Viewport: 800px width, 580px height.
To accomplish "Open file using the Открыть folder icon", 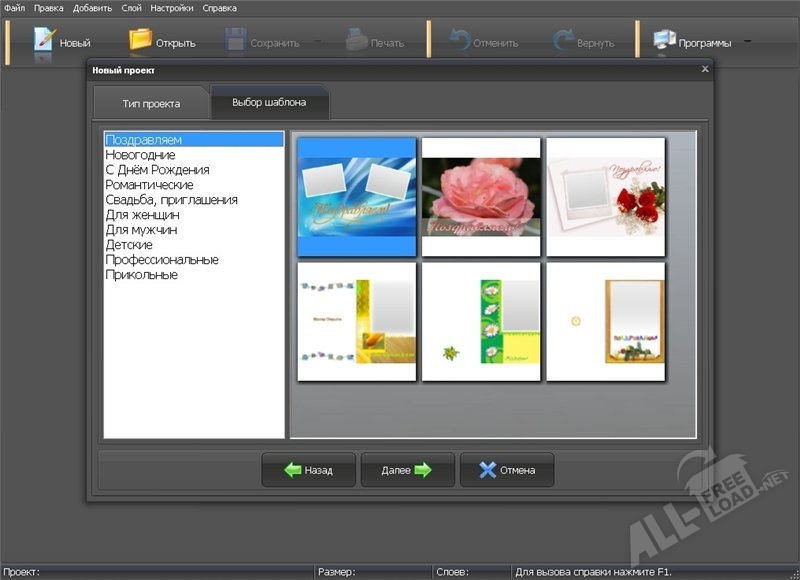I will tap(140, 40).
